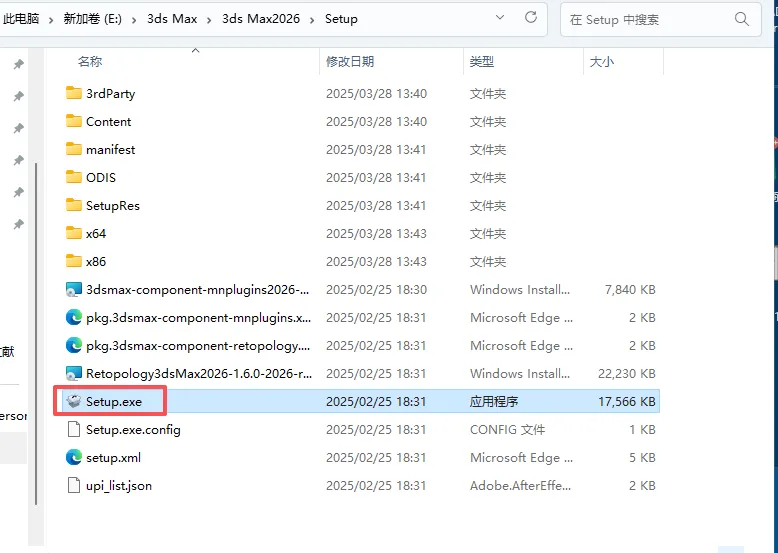The width and height of the screenshot is (778, 553).
Task: Select the file name 3dsmax-component-mnplugins2026-...
Action: 197,290
